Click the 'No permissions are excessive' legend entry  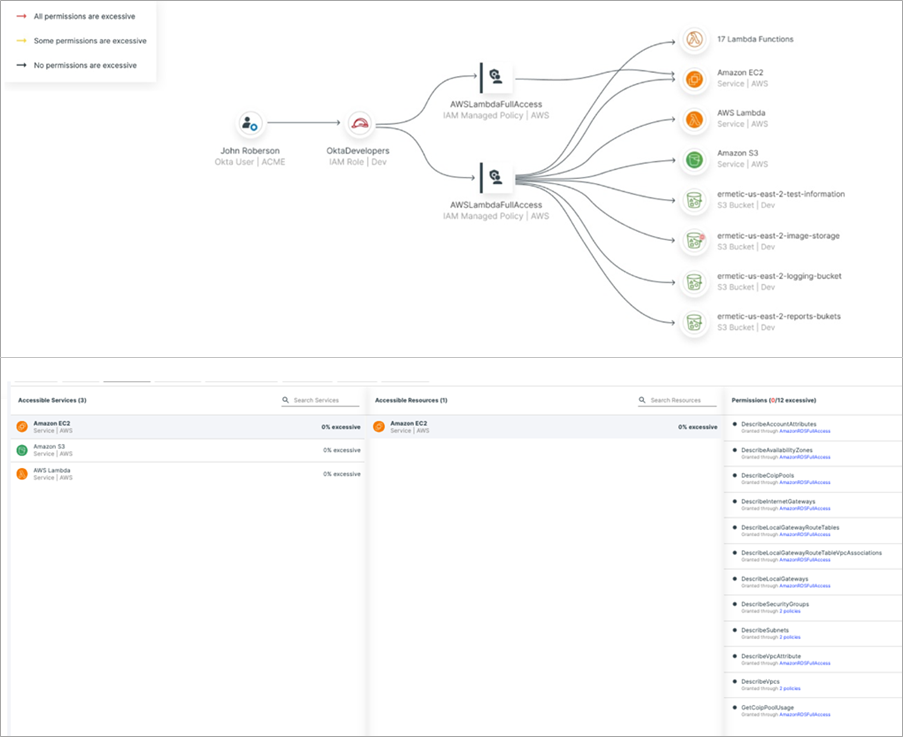pos(77,65)
